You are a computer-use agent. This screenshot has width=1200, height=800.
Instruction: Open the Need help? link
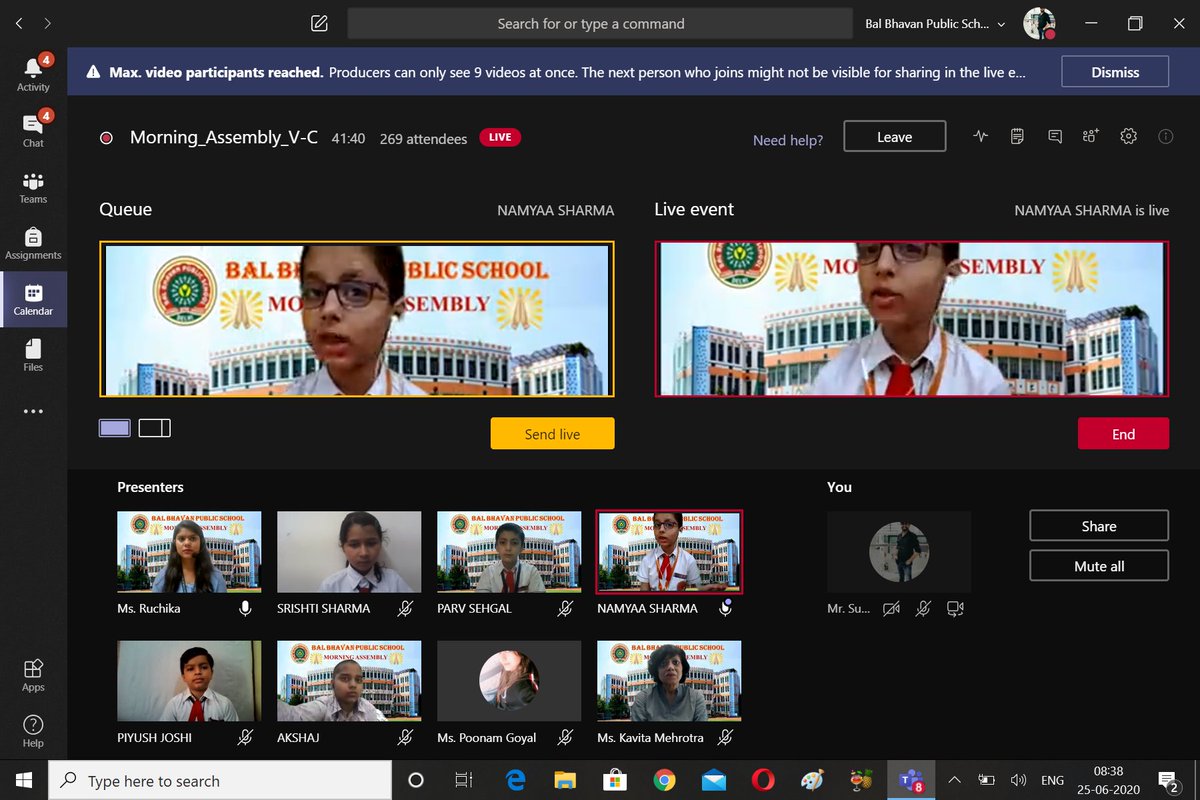pos(788,140)
